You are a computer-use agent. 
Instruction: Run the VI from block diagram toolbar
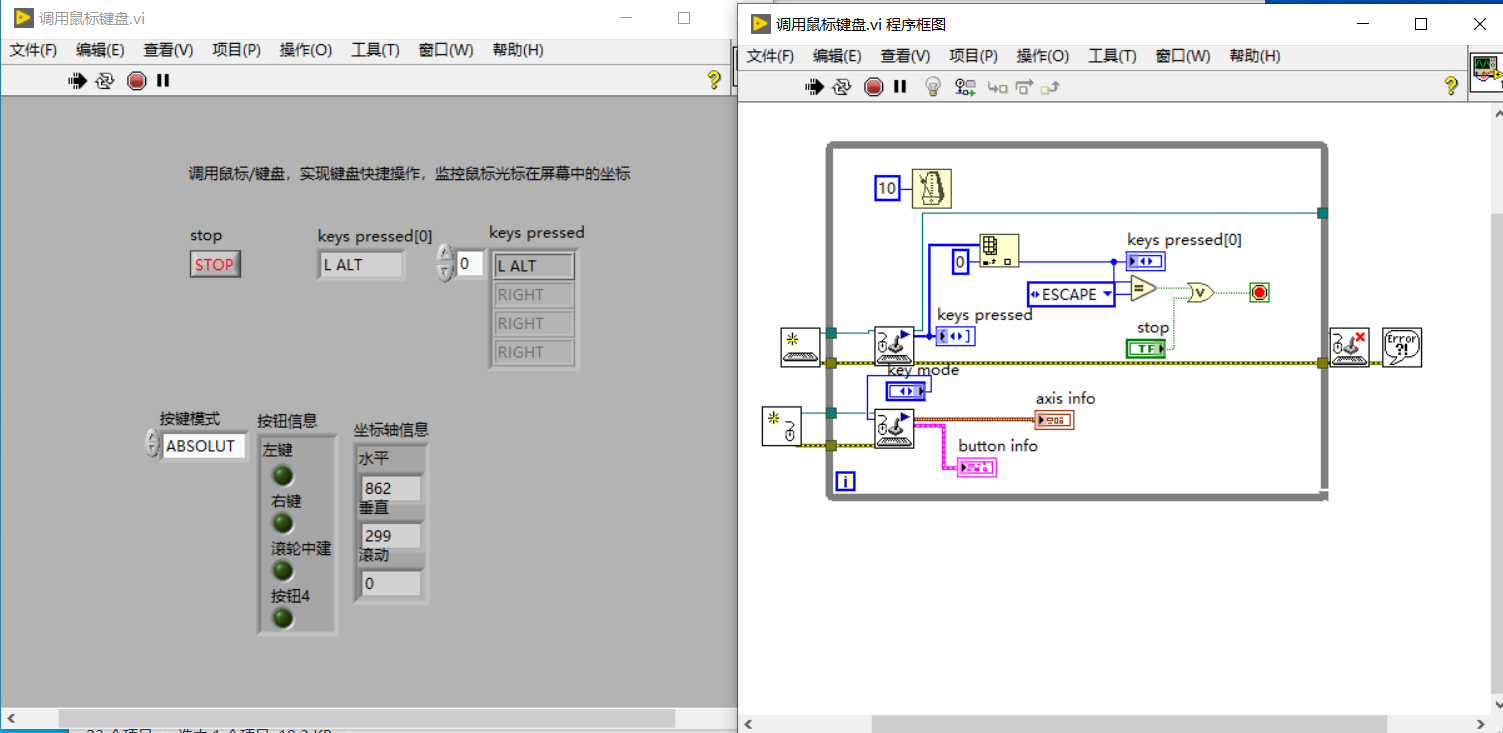pos(815,87)
